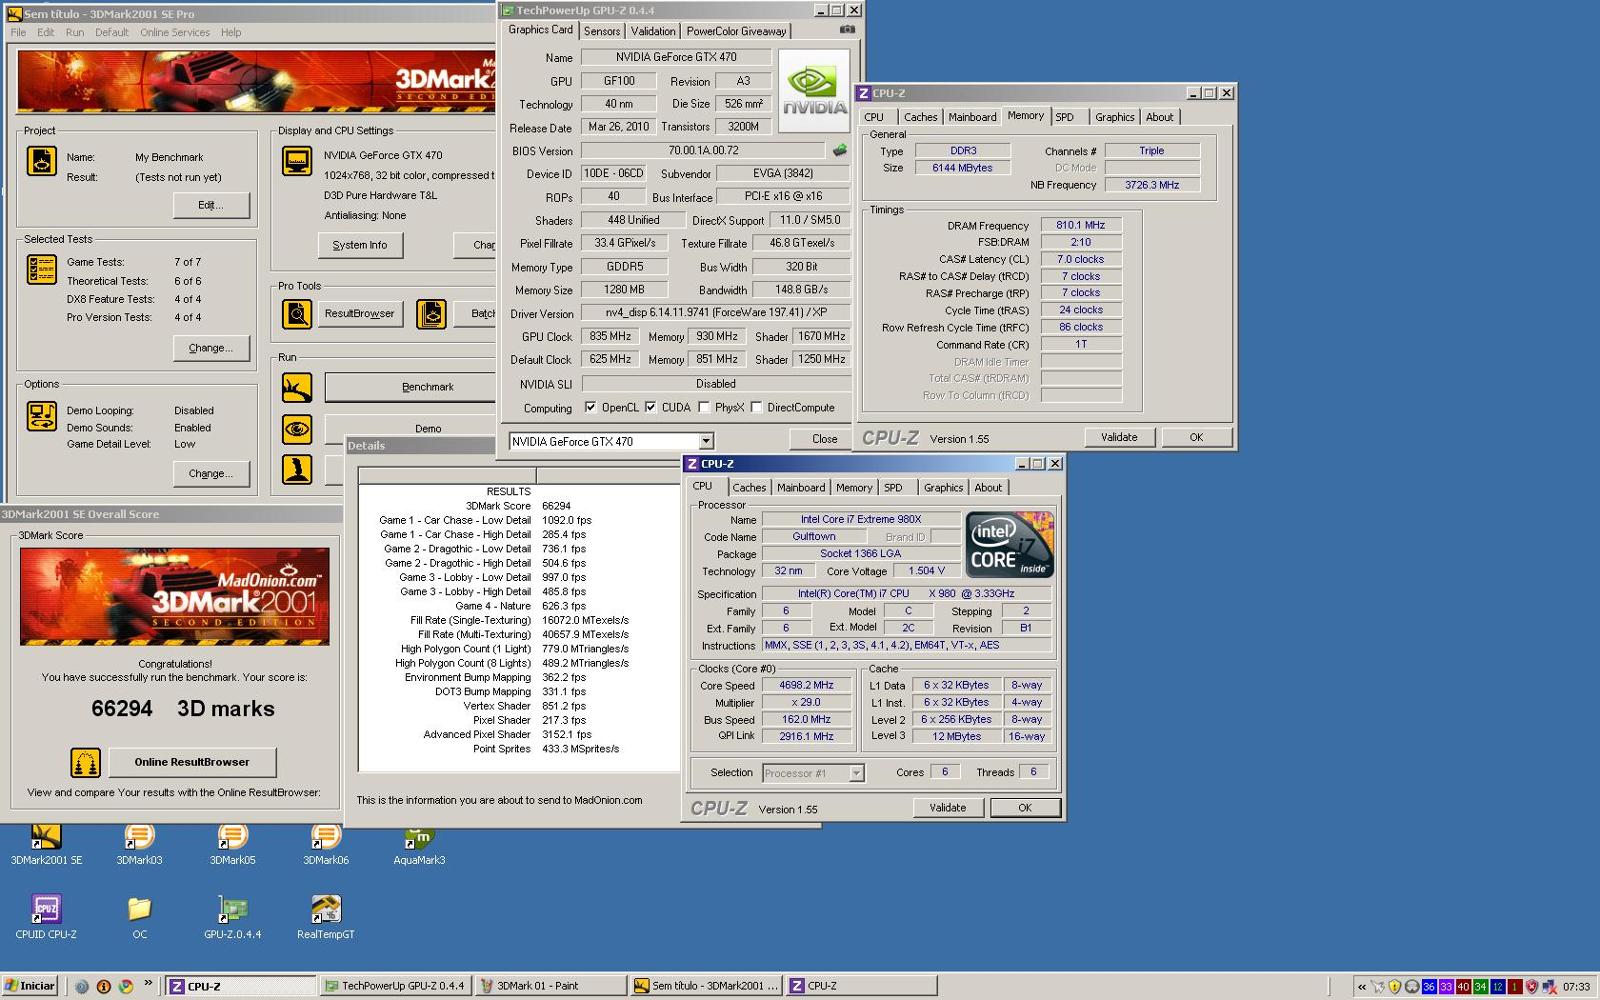Switch to the Validation tab in GPU-Z
This screenshot has width=1600, height=1000.
(653, 31)
